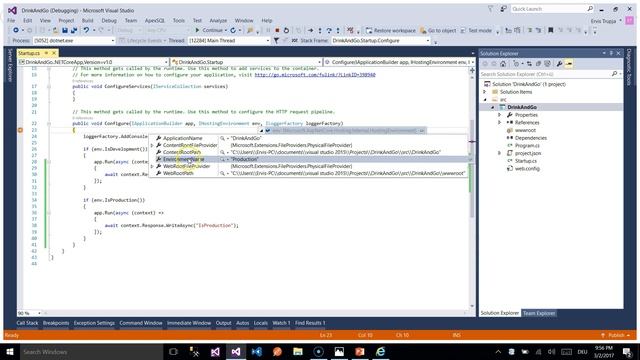The width and height of the screenshot is (640, 360).
Task: Click the Test mode button
Action: pyautogui.click(x=476, y=31)
